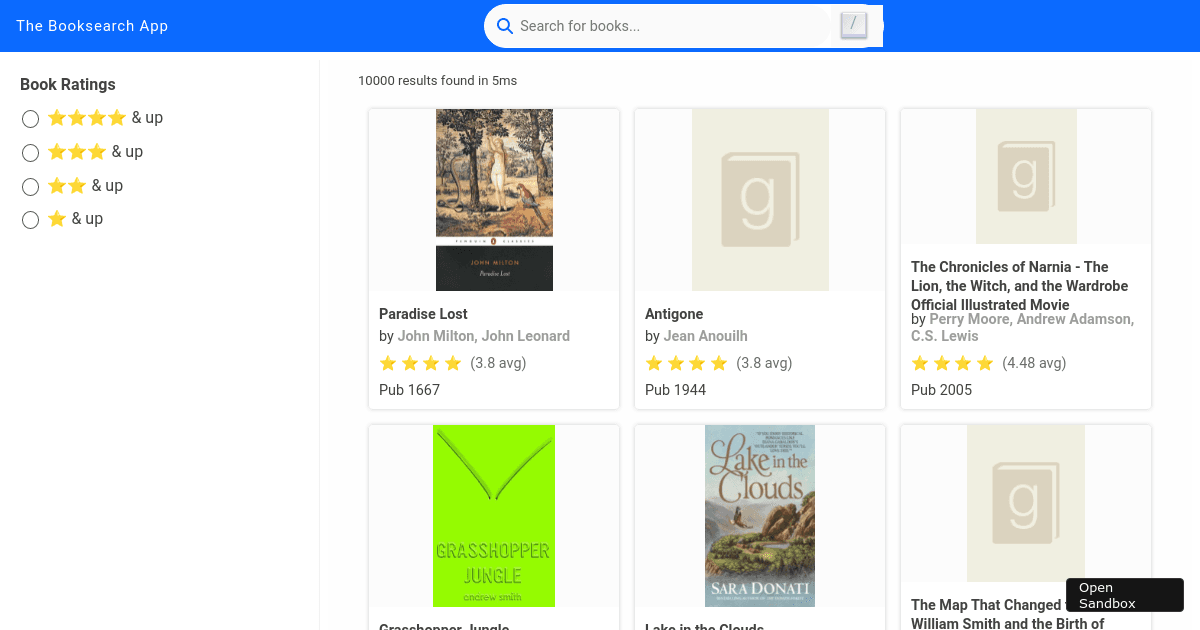Click the "/" keyboard shortcut badge in search bar
This screenshot has height=630, width=1200.
pos(853,24)
